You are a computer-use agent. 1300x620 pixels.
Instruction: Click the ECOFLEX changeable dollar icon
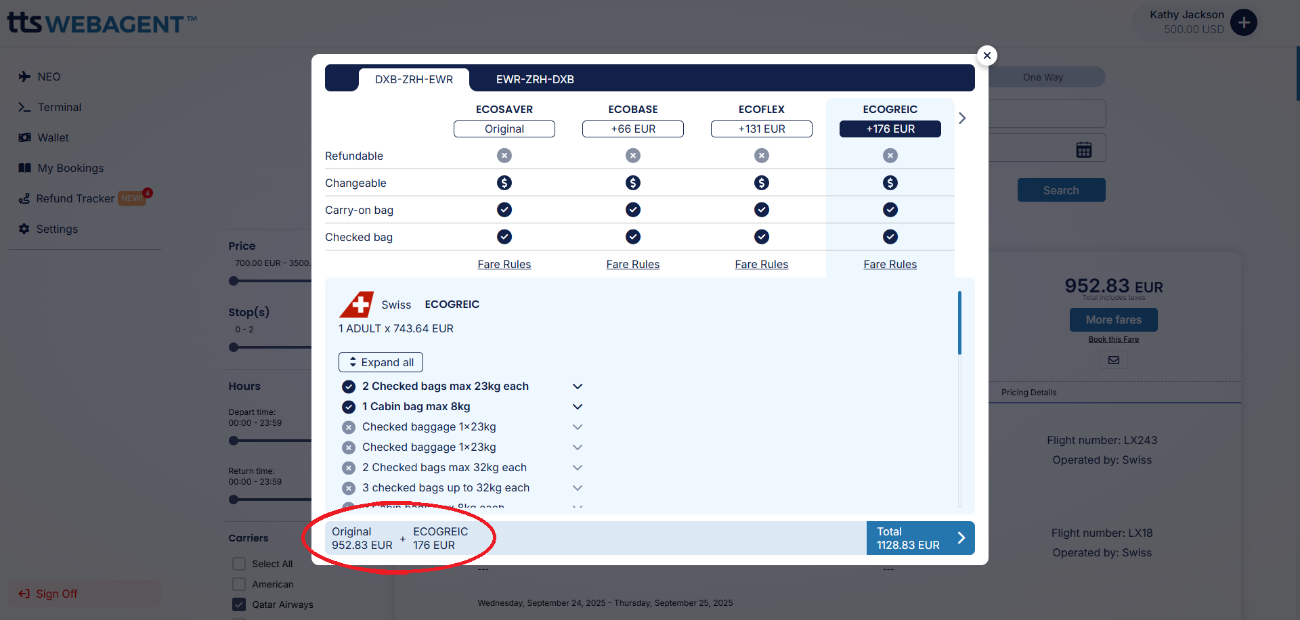[761, 183]
